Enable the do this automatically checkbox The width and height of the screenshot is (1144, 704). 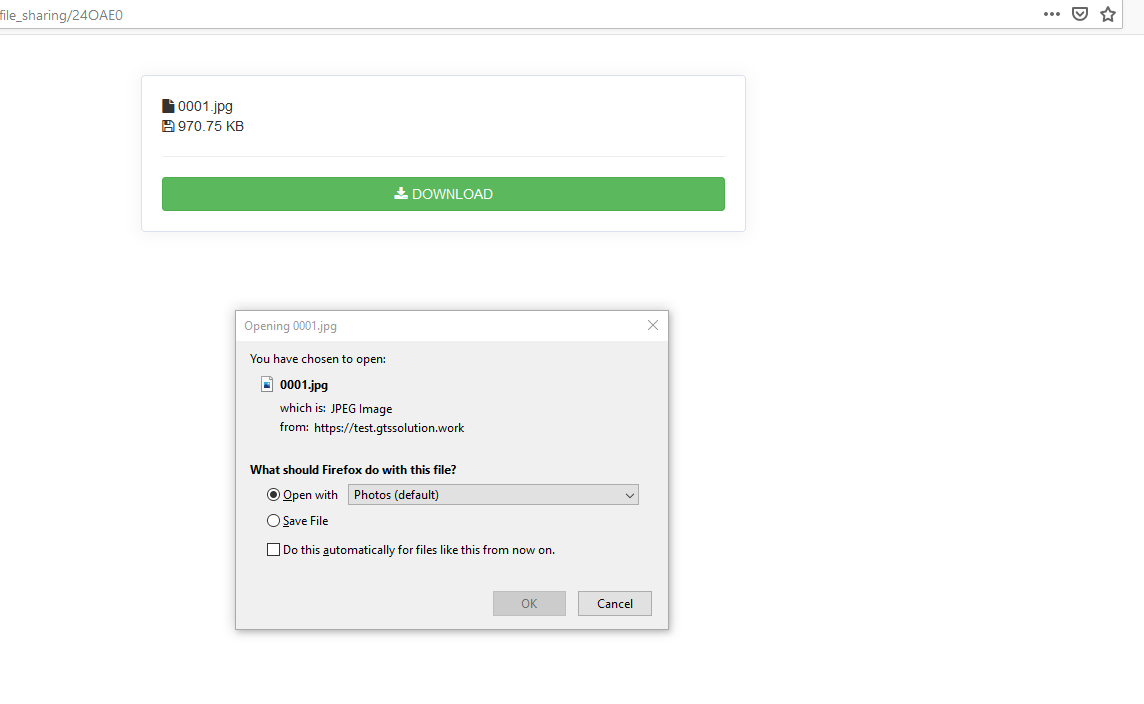point(273,549)
